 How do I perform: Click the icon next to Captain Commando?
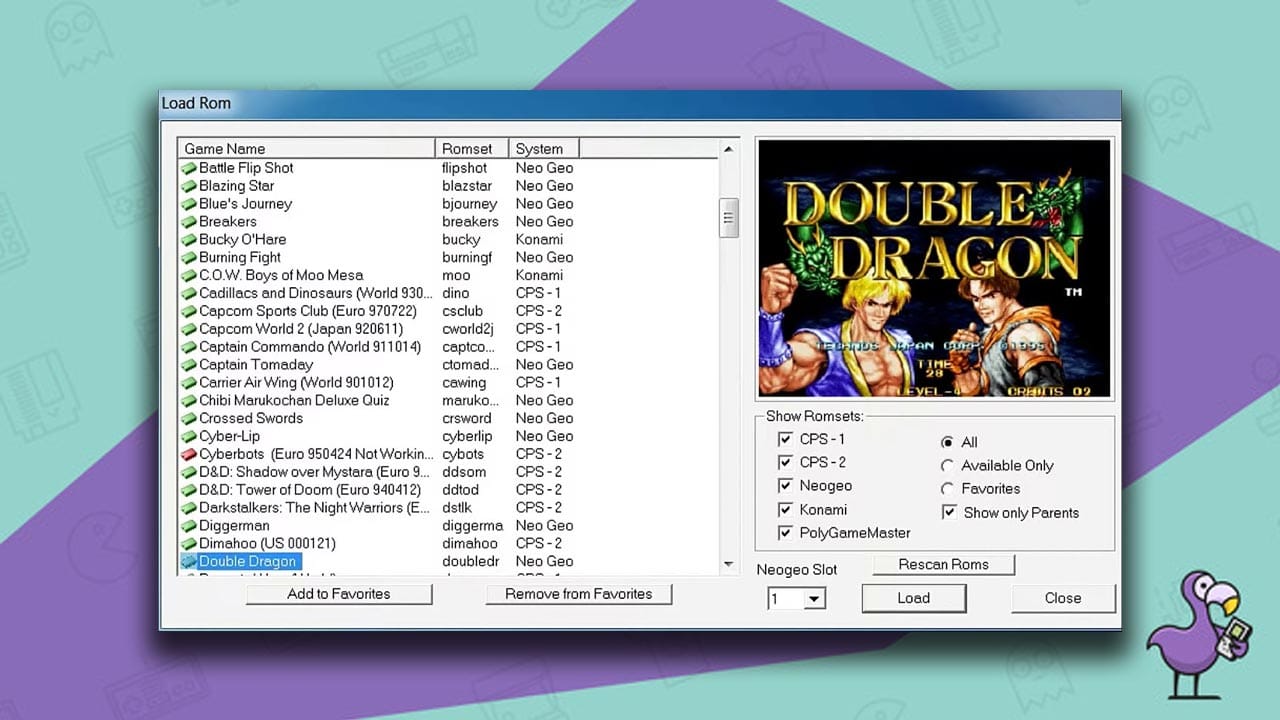click(188, 347)
